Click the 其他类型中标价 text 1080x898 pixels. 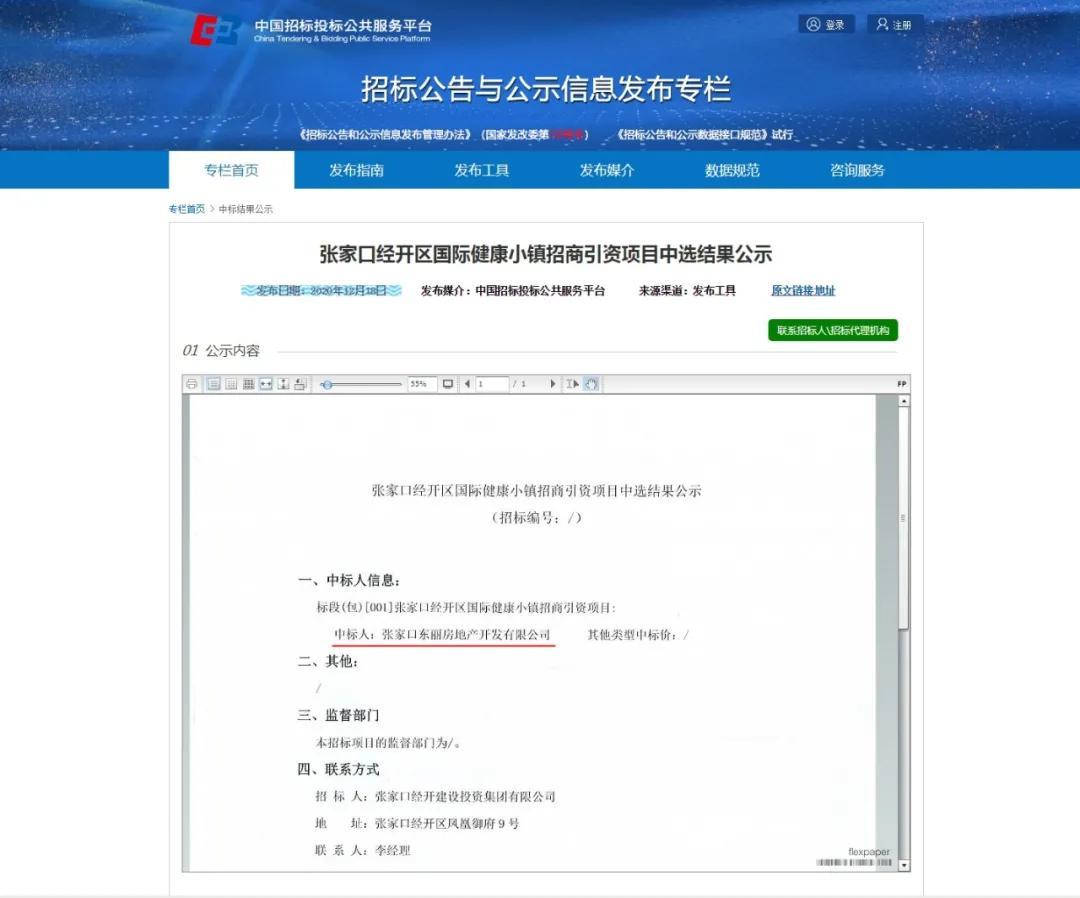[x=638, y=634]
